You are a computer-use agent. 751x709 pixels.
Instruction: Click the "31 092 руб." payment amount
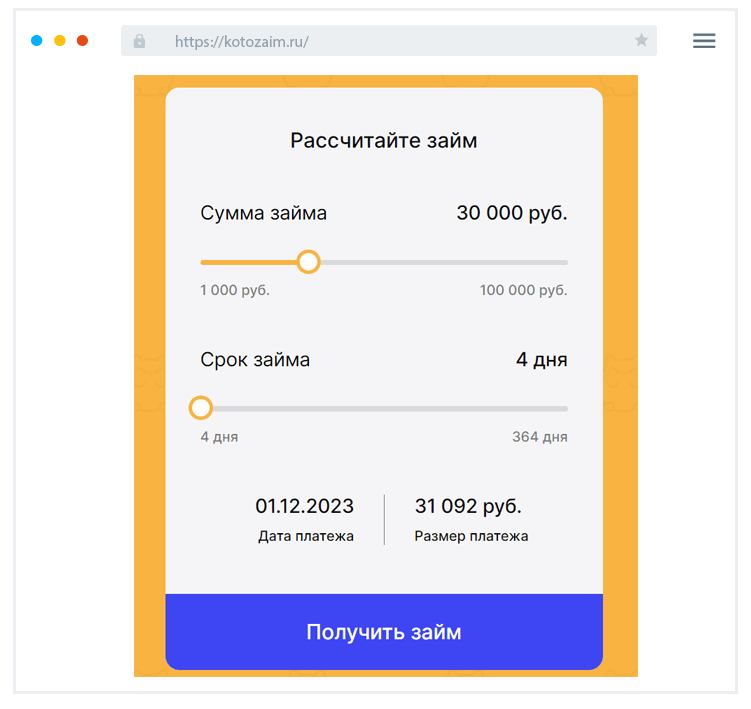pos(468,506)
